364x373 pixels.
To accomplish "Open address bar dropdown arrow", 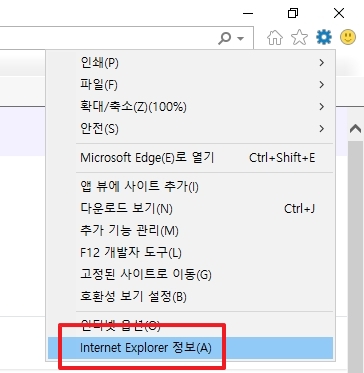I will click(x=240, y=39).
